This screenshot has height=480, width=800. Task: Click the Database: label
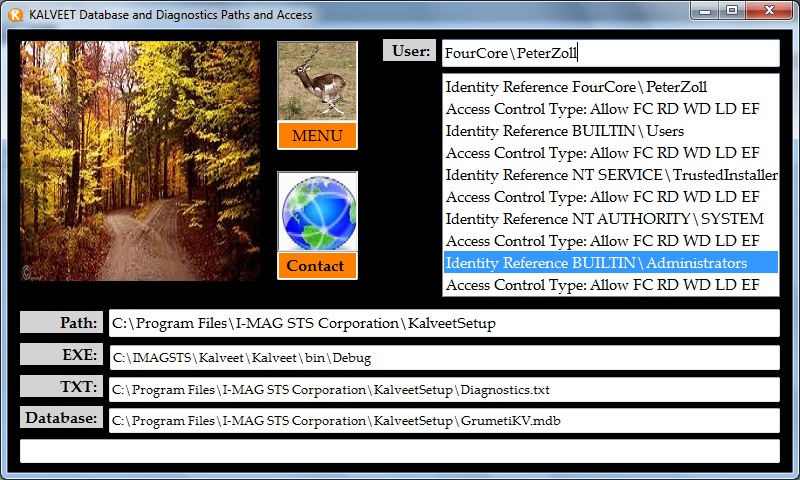(61, 417)
